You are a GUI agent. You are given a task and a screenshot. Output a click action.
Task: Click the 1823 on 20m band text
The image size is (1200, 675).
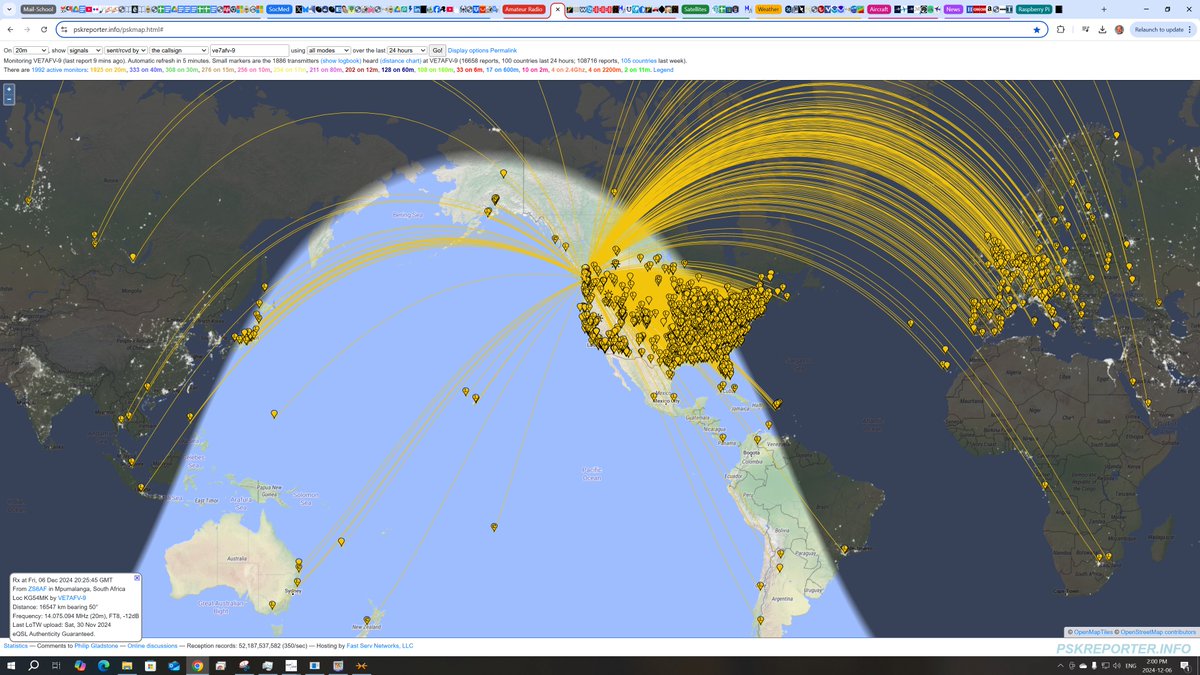(108, 70)
